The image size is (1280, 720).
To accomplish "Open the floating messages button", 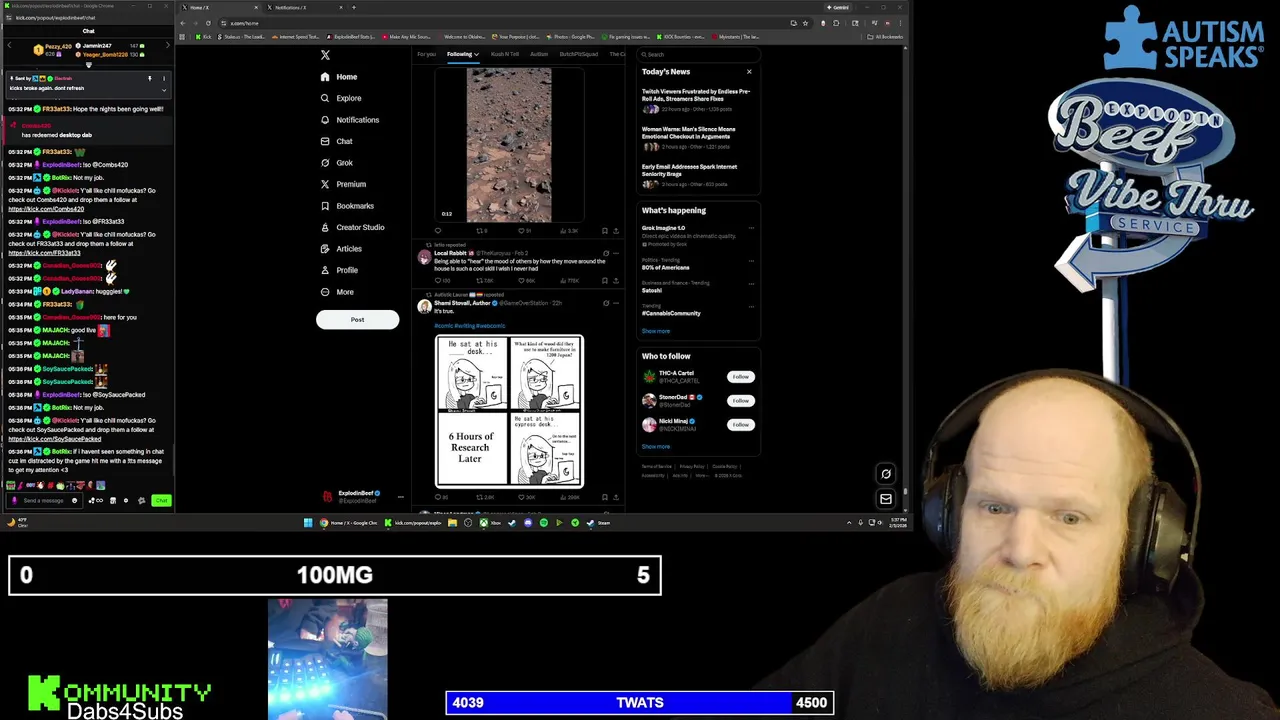I will point(886,499).
